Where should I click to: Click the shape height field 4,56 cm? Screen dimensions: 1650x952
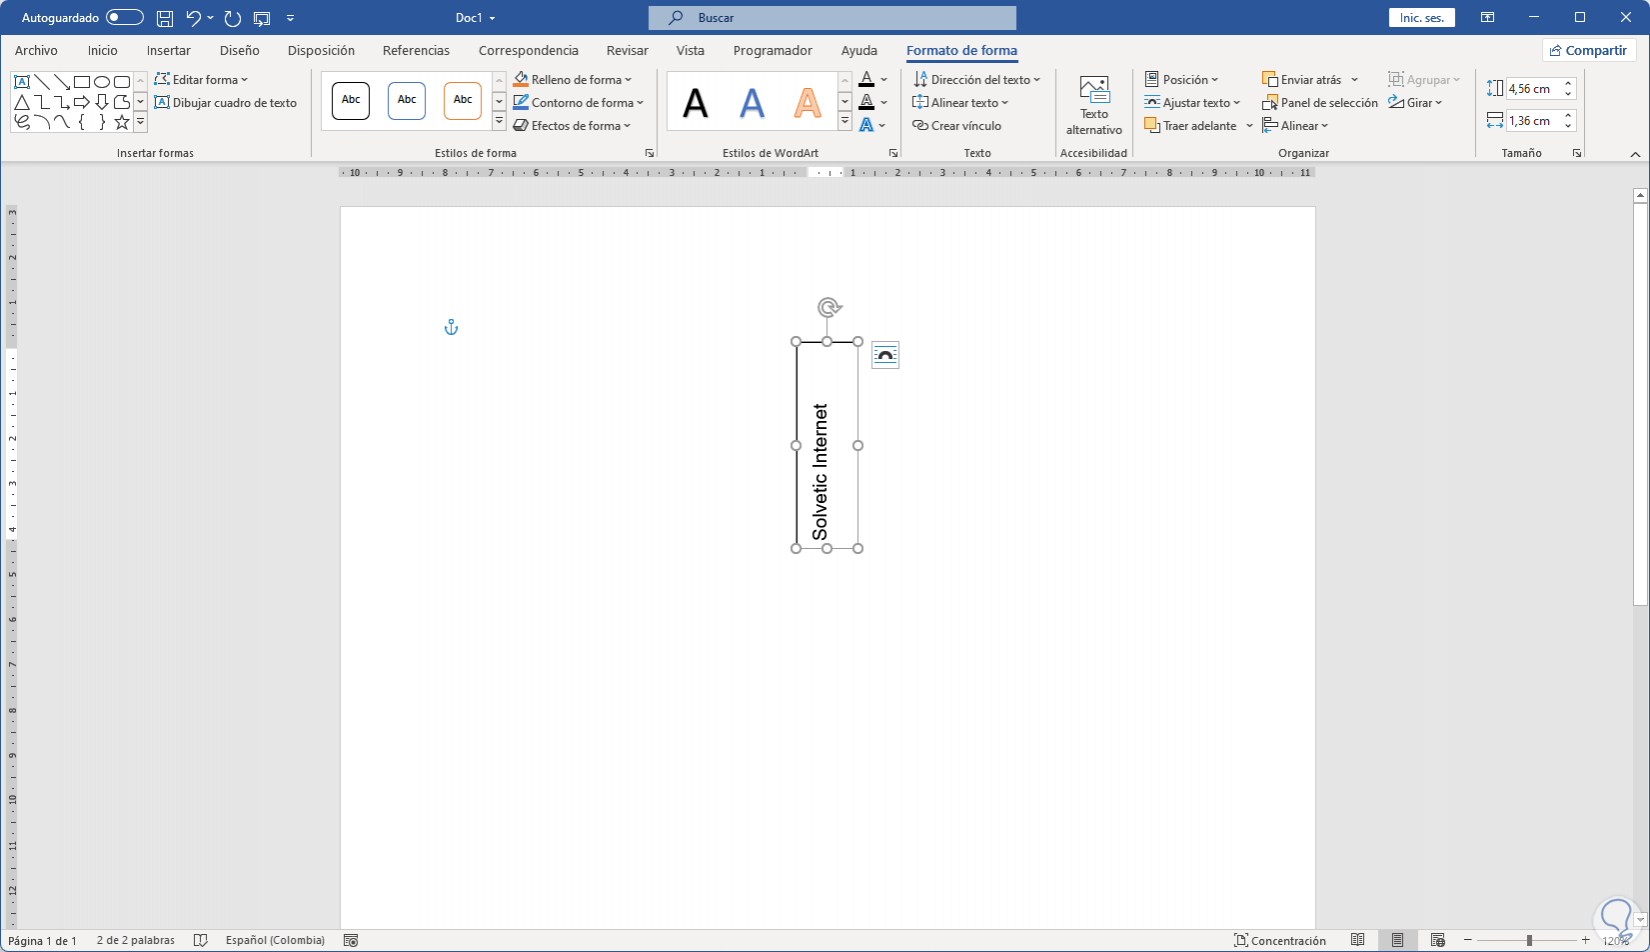coord(1533,89)
